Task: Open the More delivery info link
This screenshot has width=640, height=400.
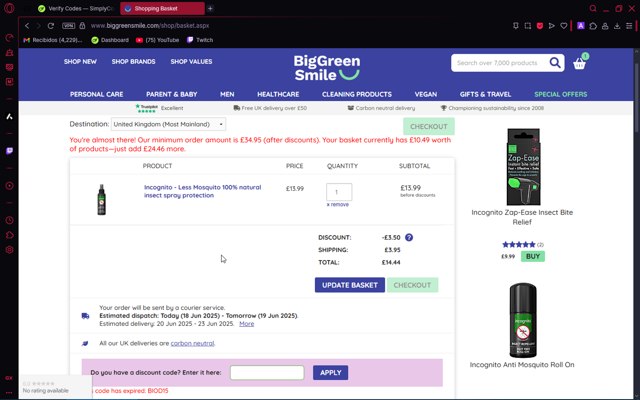Action: [x=247, y=324]
